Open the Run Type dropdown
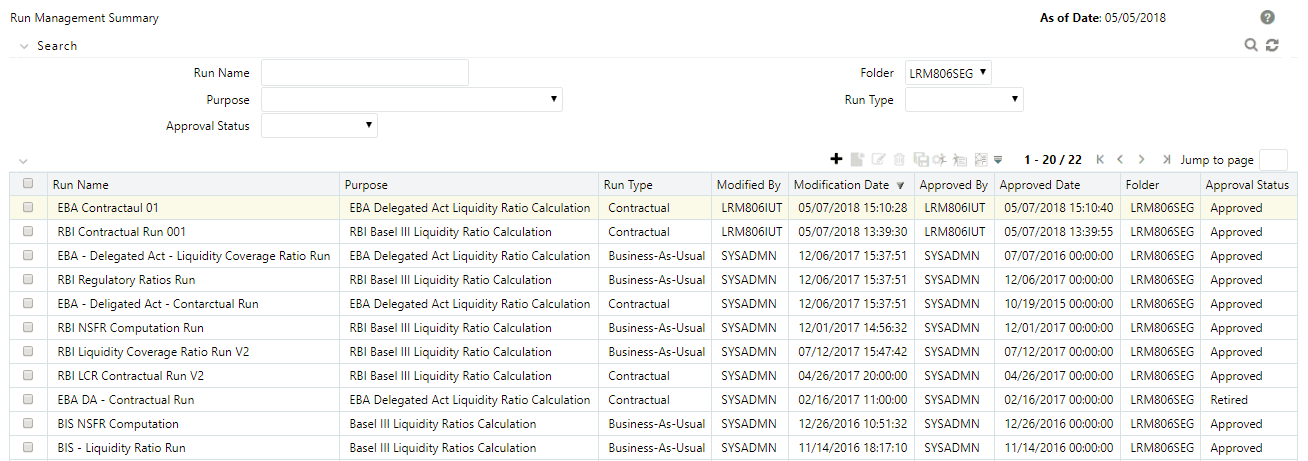Screen dimensions: 1308x461 point(964,99)
